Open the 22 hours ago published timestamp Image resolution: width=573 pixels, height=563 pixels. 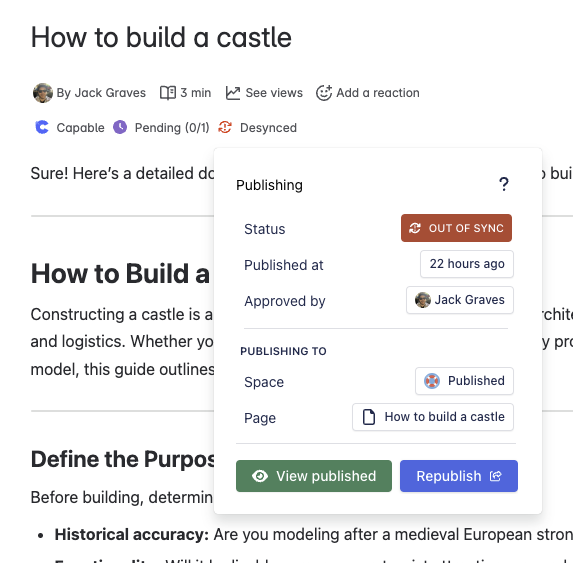(x=467, y=264)
